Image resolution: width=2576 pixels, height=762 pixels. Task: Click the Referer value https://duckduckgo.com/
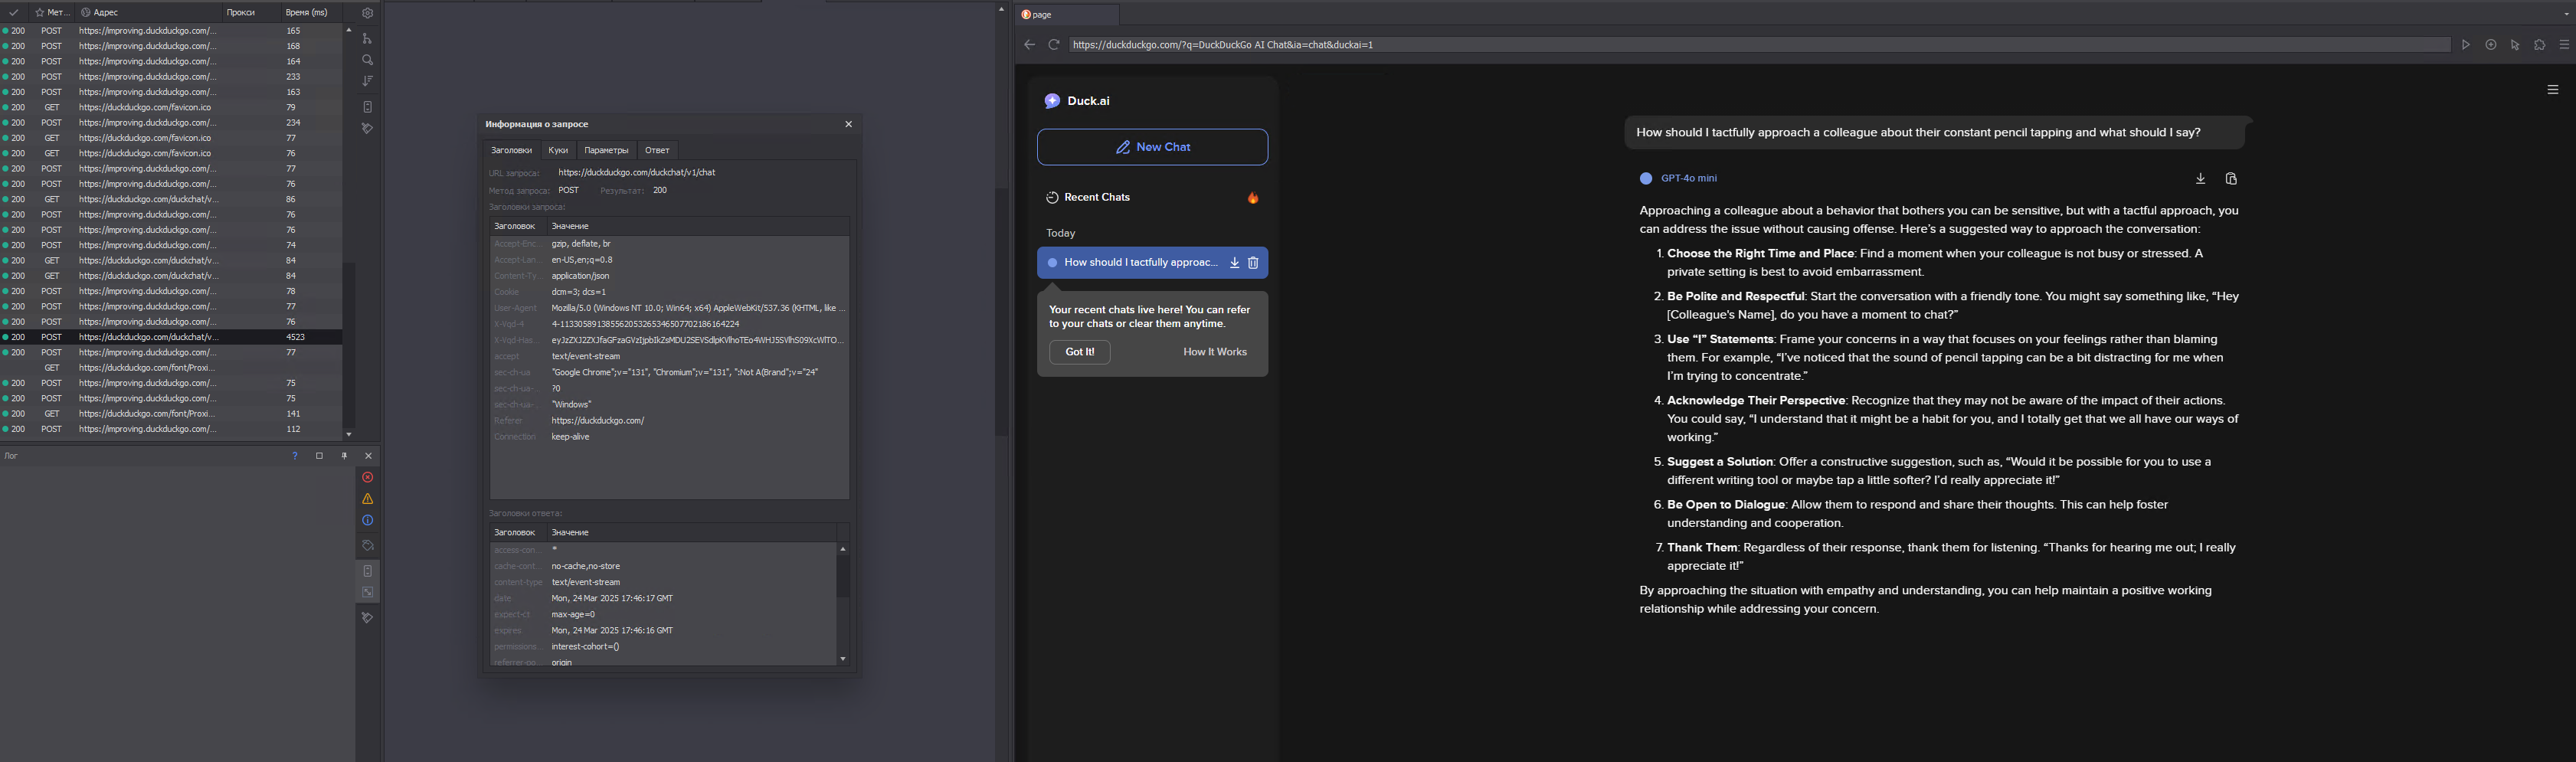[598, 421]
